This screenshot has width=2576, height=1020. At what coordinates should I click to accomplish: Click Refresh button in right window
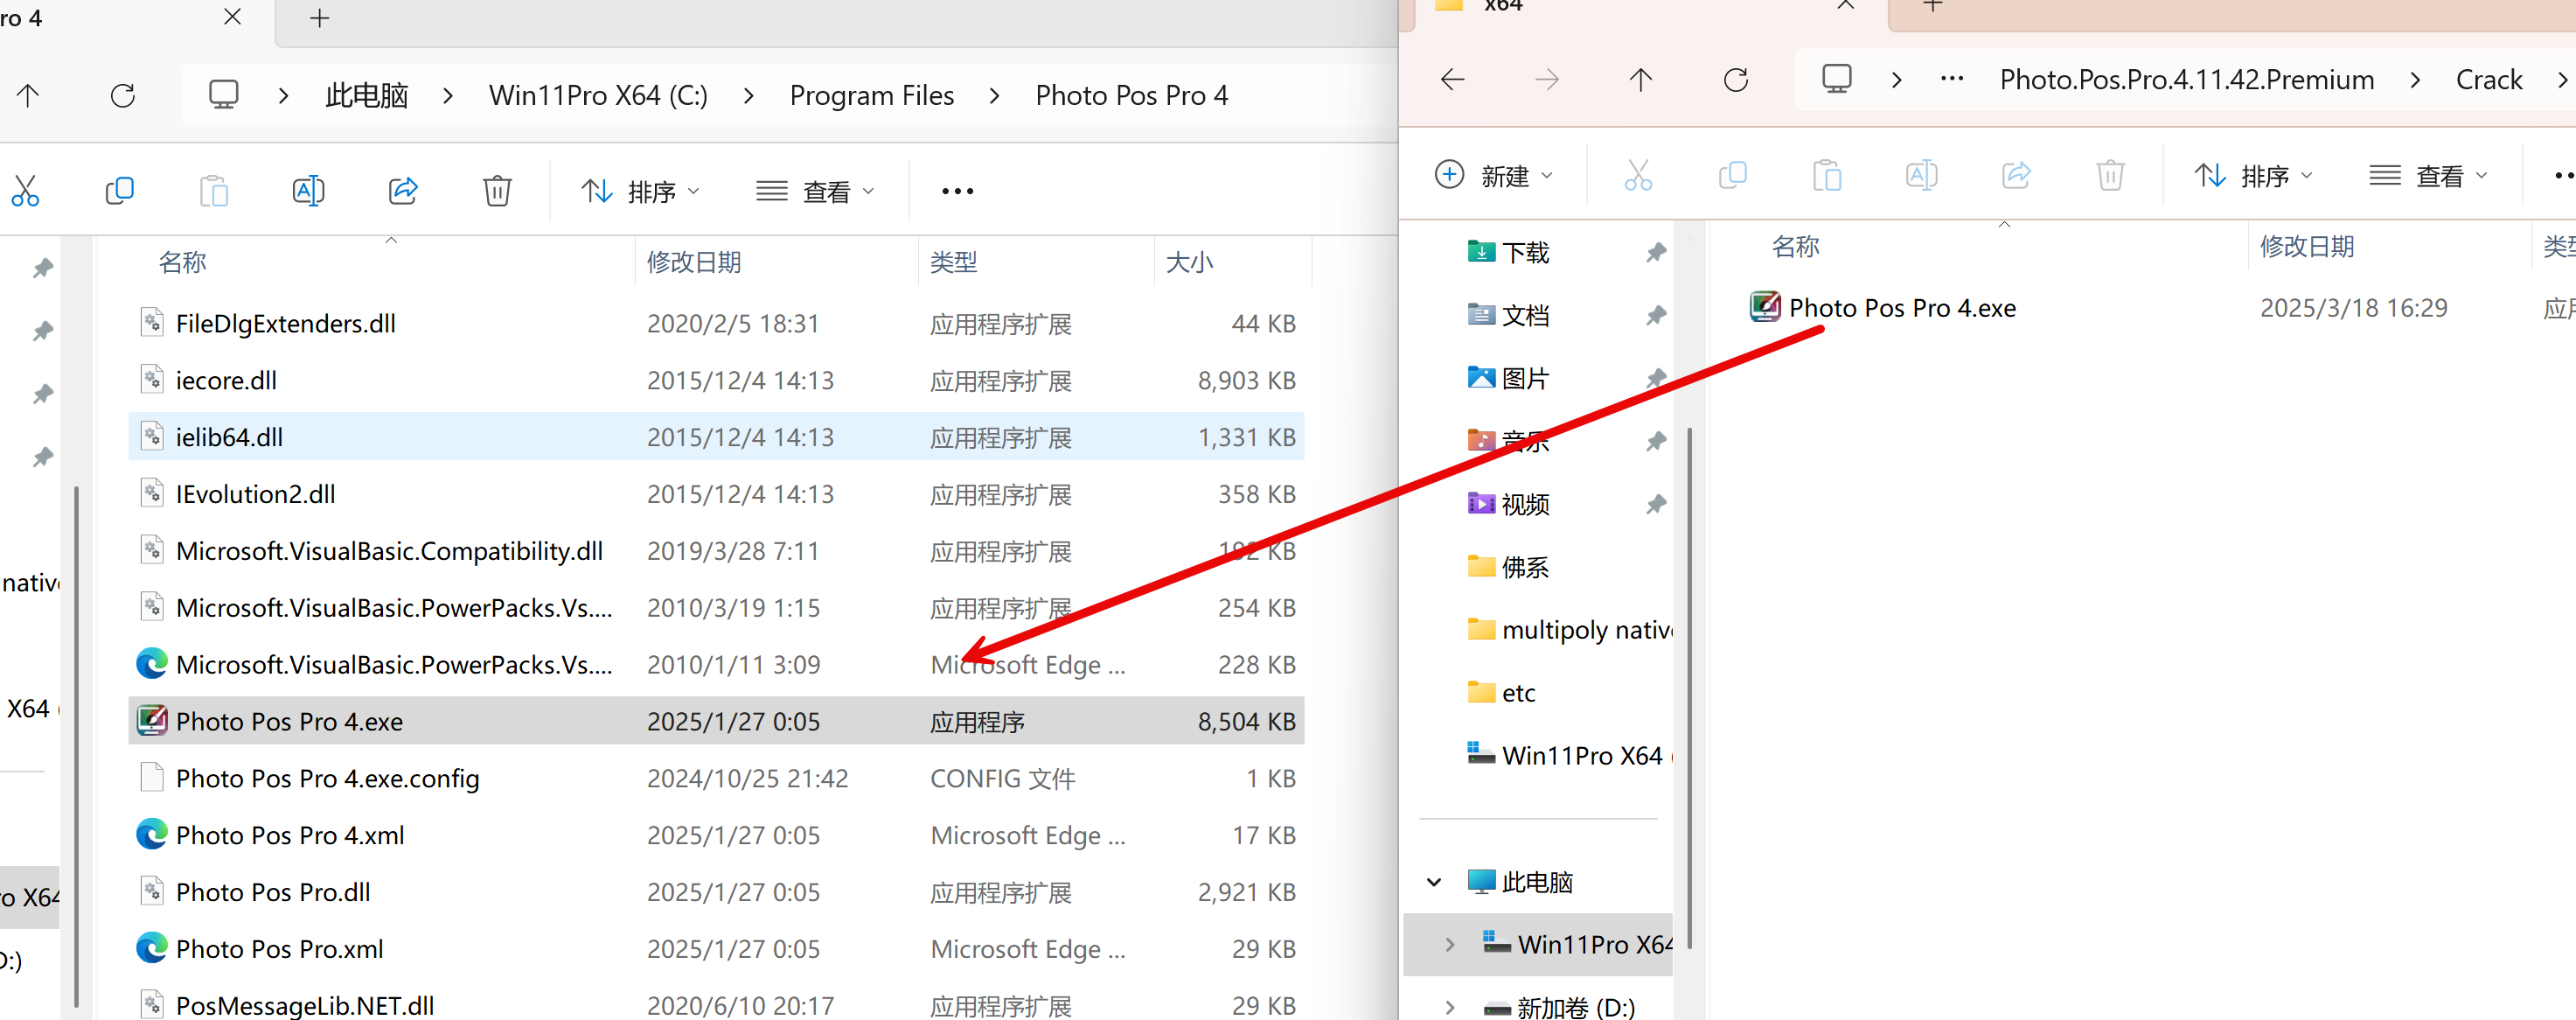point(1736,80)
